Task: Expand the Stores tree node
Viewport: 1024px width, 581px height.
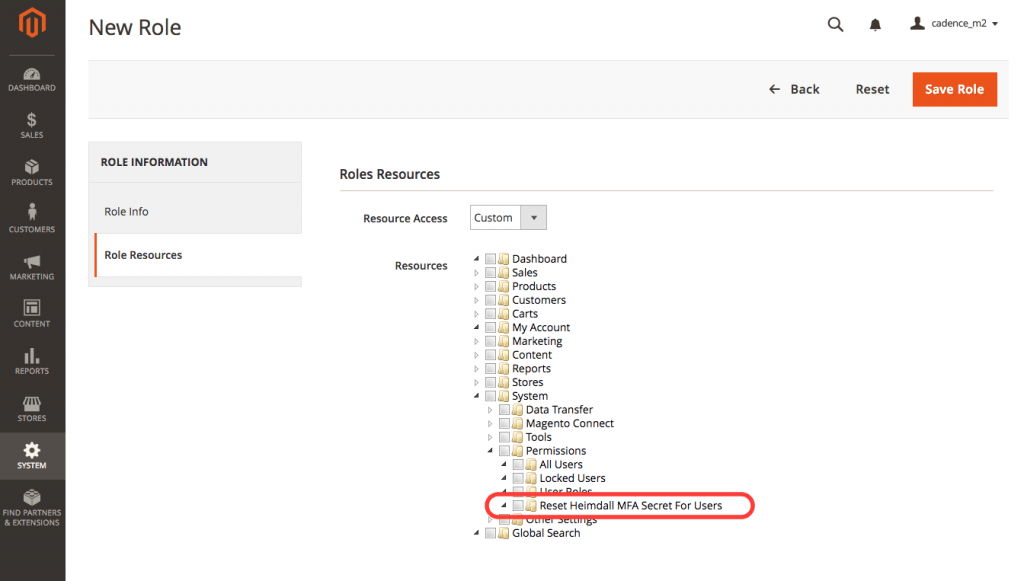Action: 477,383
